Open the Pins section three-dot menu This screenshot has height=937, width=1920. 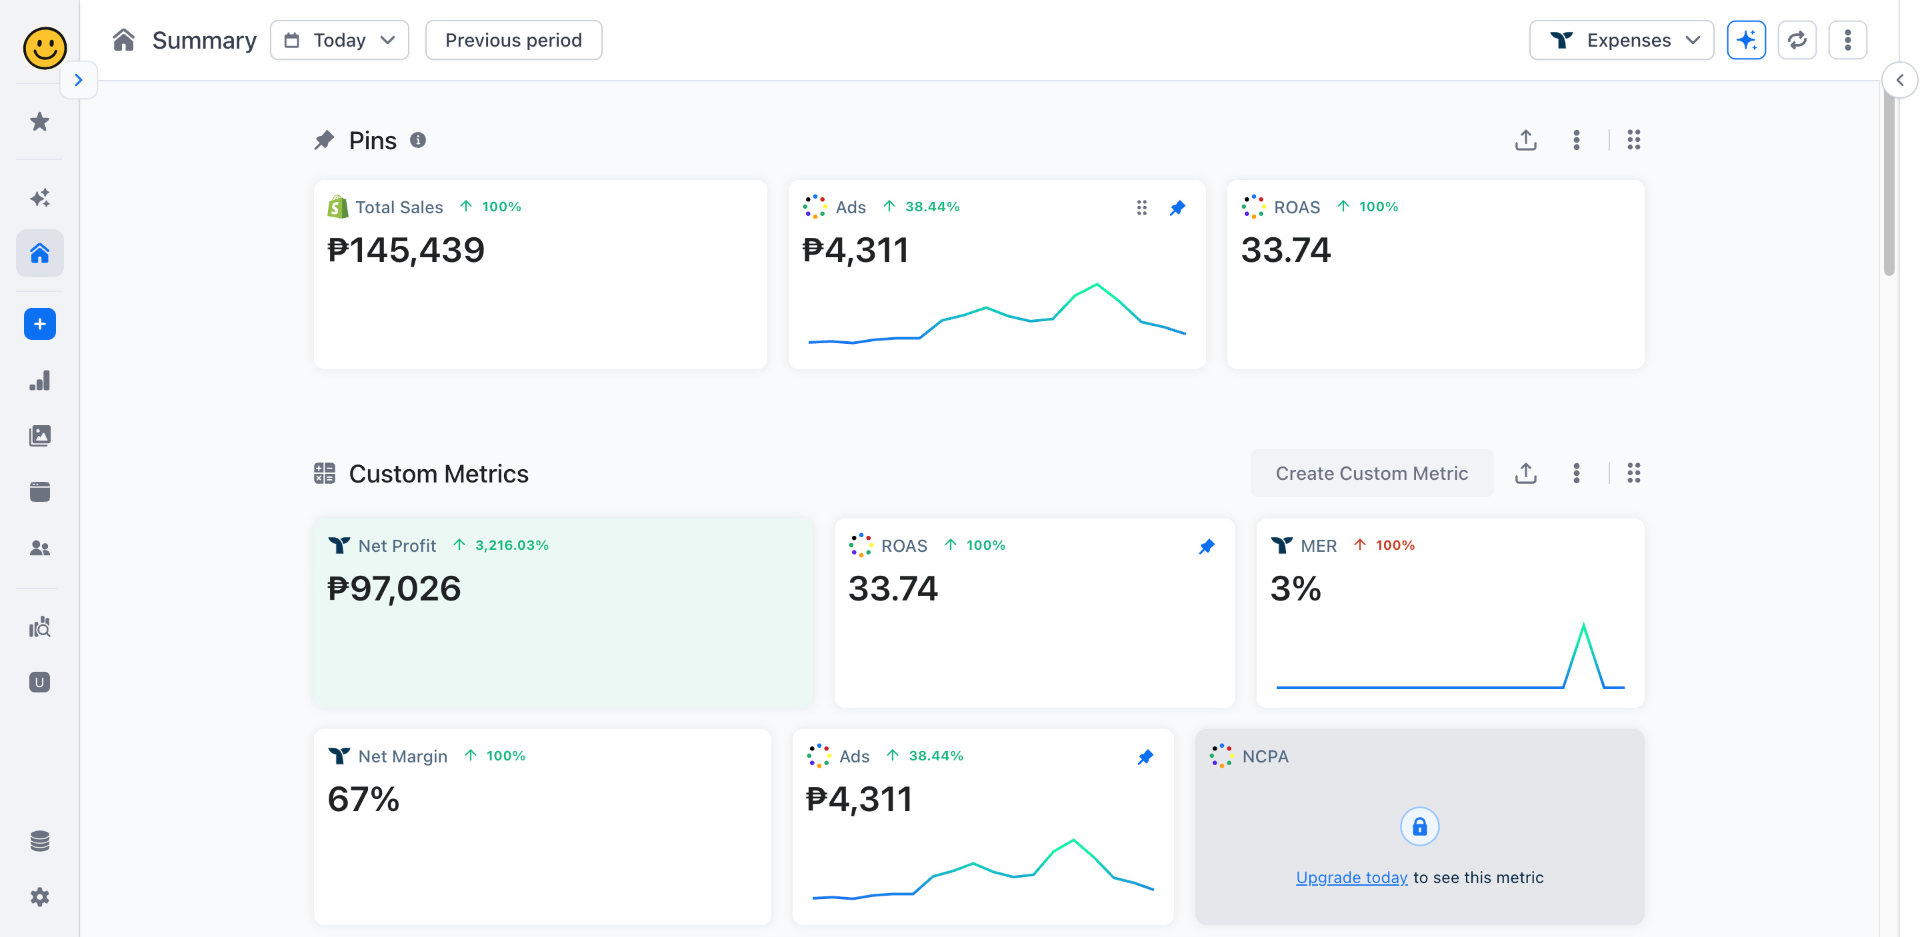click(1576, 140)
